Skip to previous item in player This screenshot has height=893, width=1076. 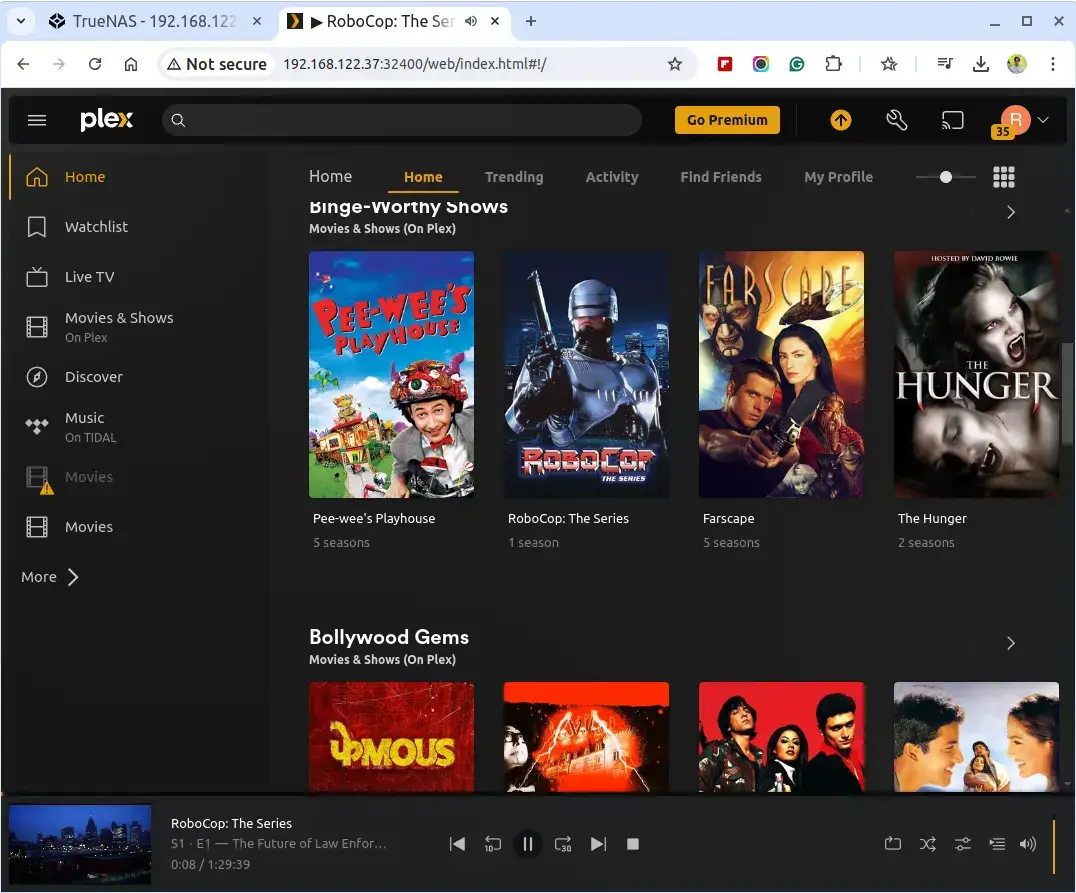pos(457,844)
